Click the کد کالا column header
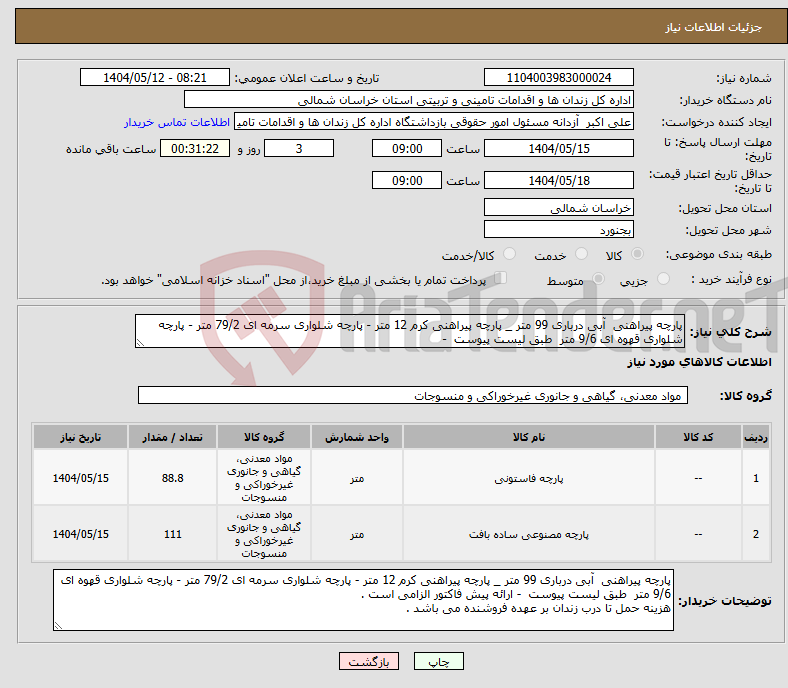This screenshot has width=788, height=688. click(x=698, y=437)
